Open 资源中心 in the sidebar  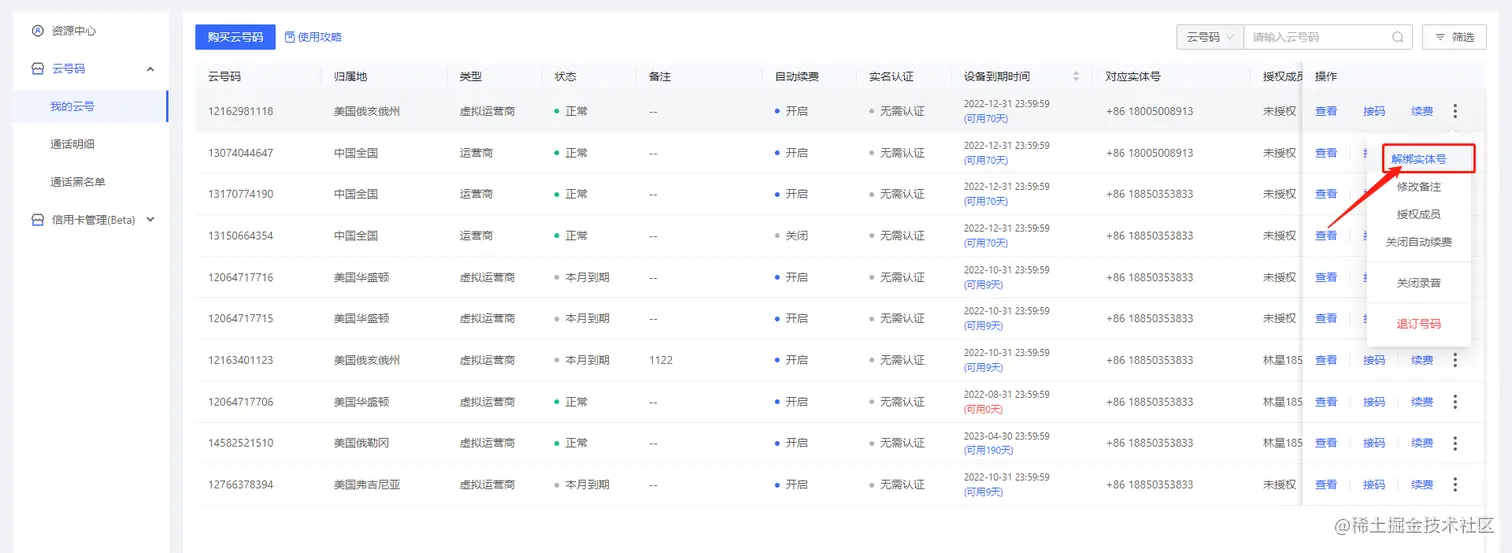coord(74,31)
